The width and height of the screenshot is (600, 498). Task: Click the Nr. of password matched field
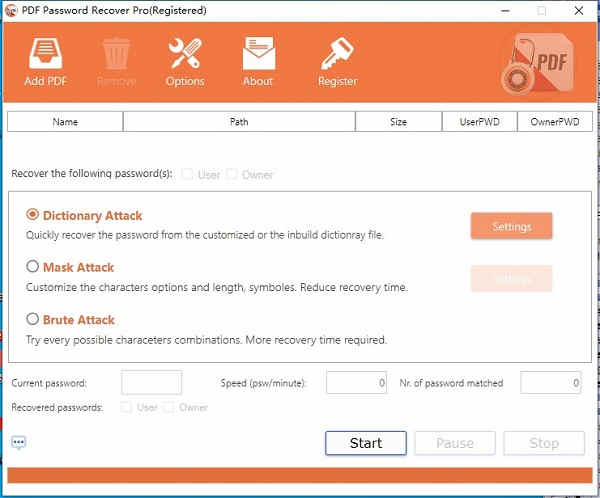tap(551, 382)
